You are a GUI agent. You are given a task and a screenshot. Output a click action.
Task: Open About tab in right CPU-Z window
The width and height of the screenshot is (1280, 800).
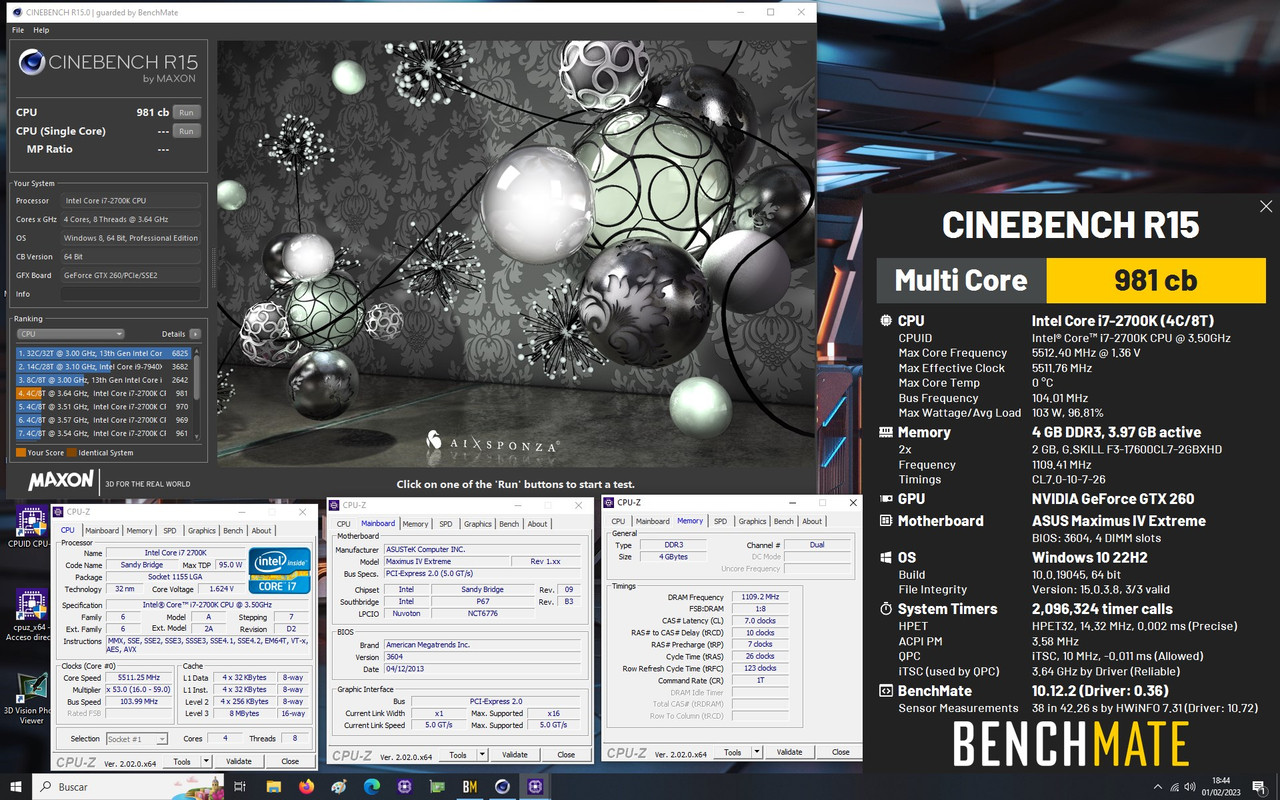[x=812, y=521]
